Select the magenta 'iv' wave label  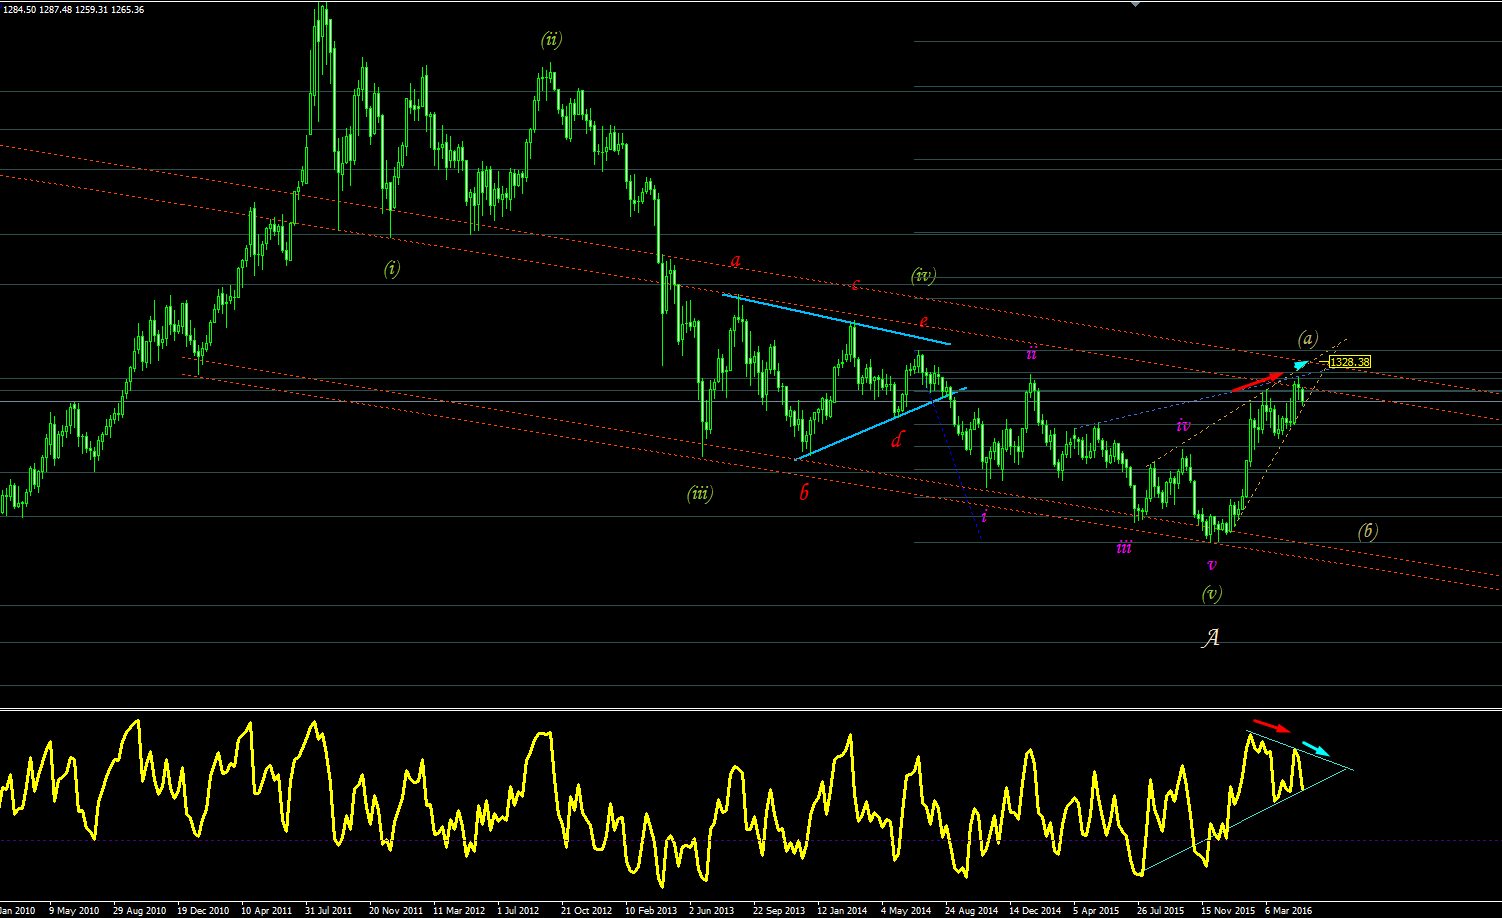coord(1183,426)
